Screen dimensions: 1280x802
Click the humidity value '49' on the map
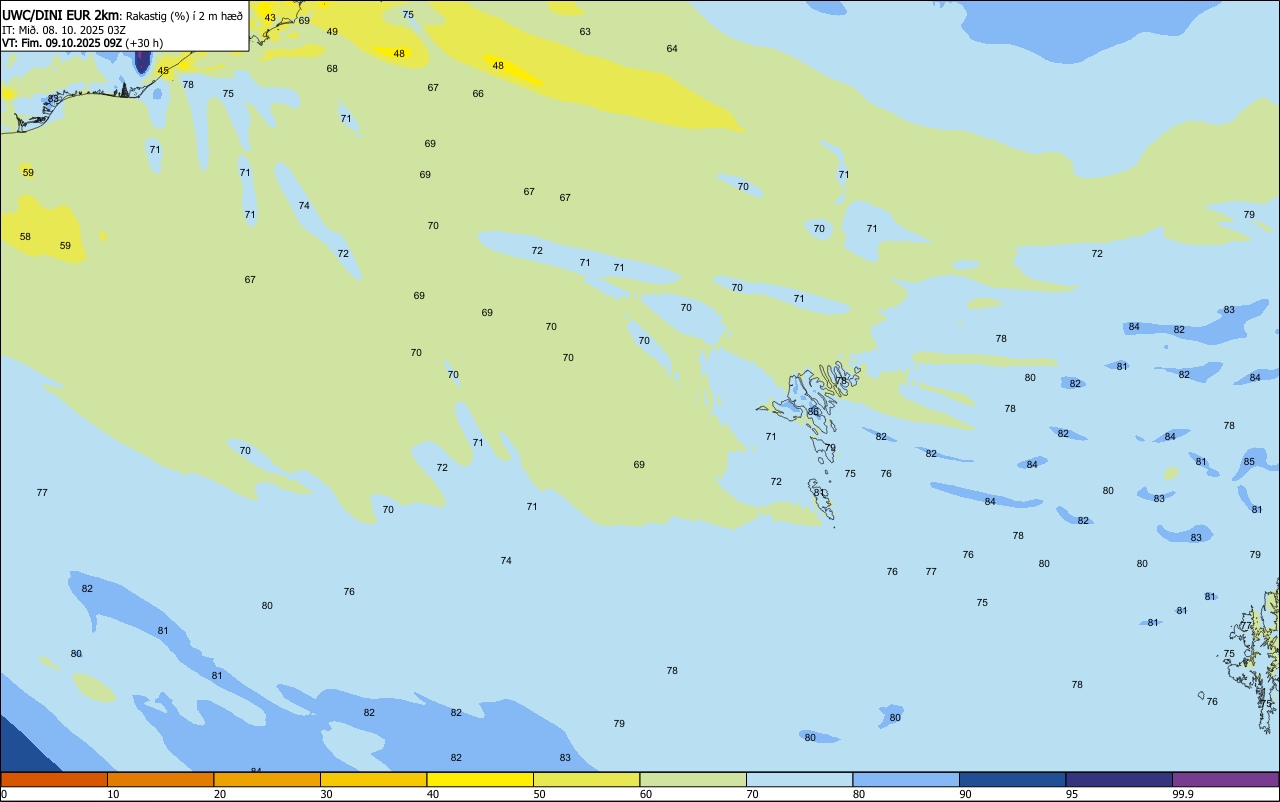[332, 32]
